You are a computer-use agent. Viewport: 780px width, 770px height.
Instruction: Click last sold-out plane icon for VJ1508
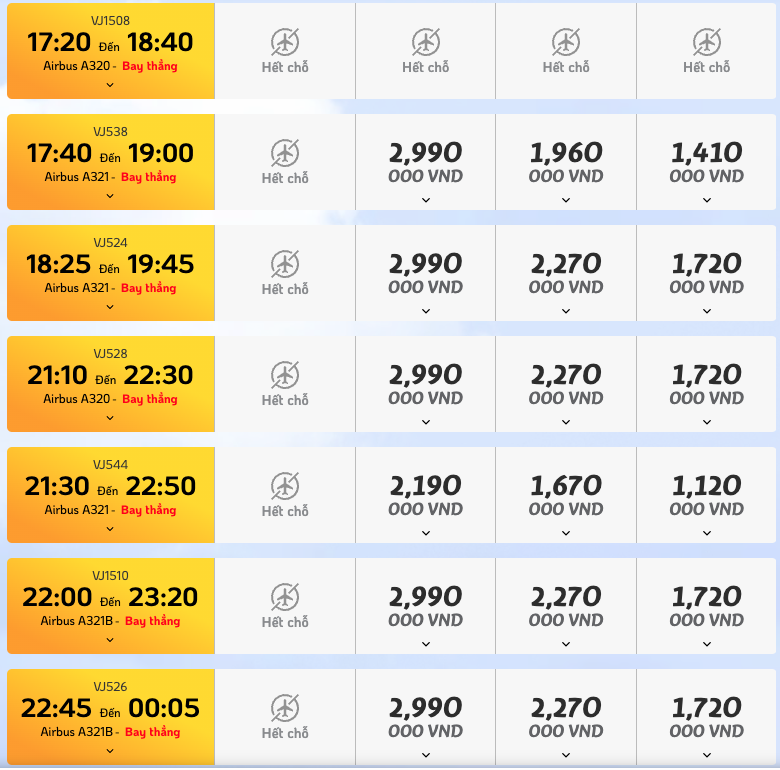[x=707, y=42]
